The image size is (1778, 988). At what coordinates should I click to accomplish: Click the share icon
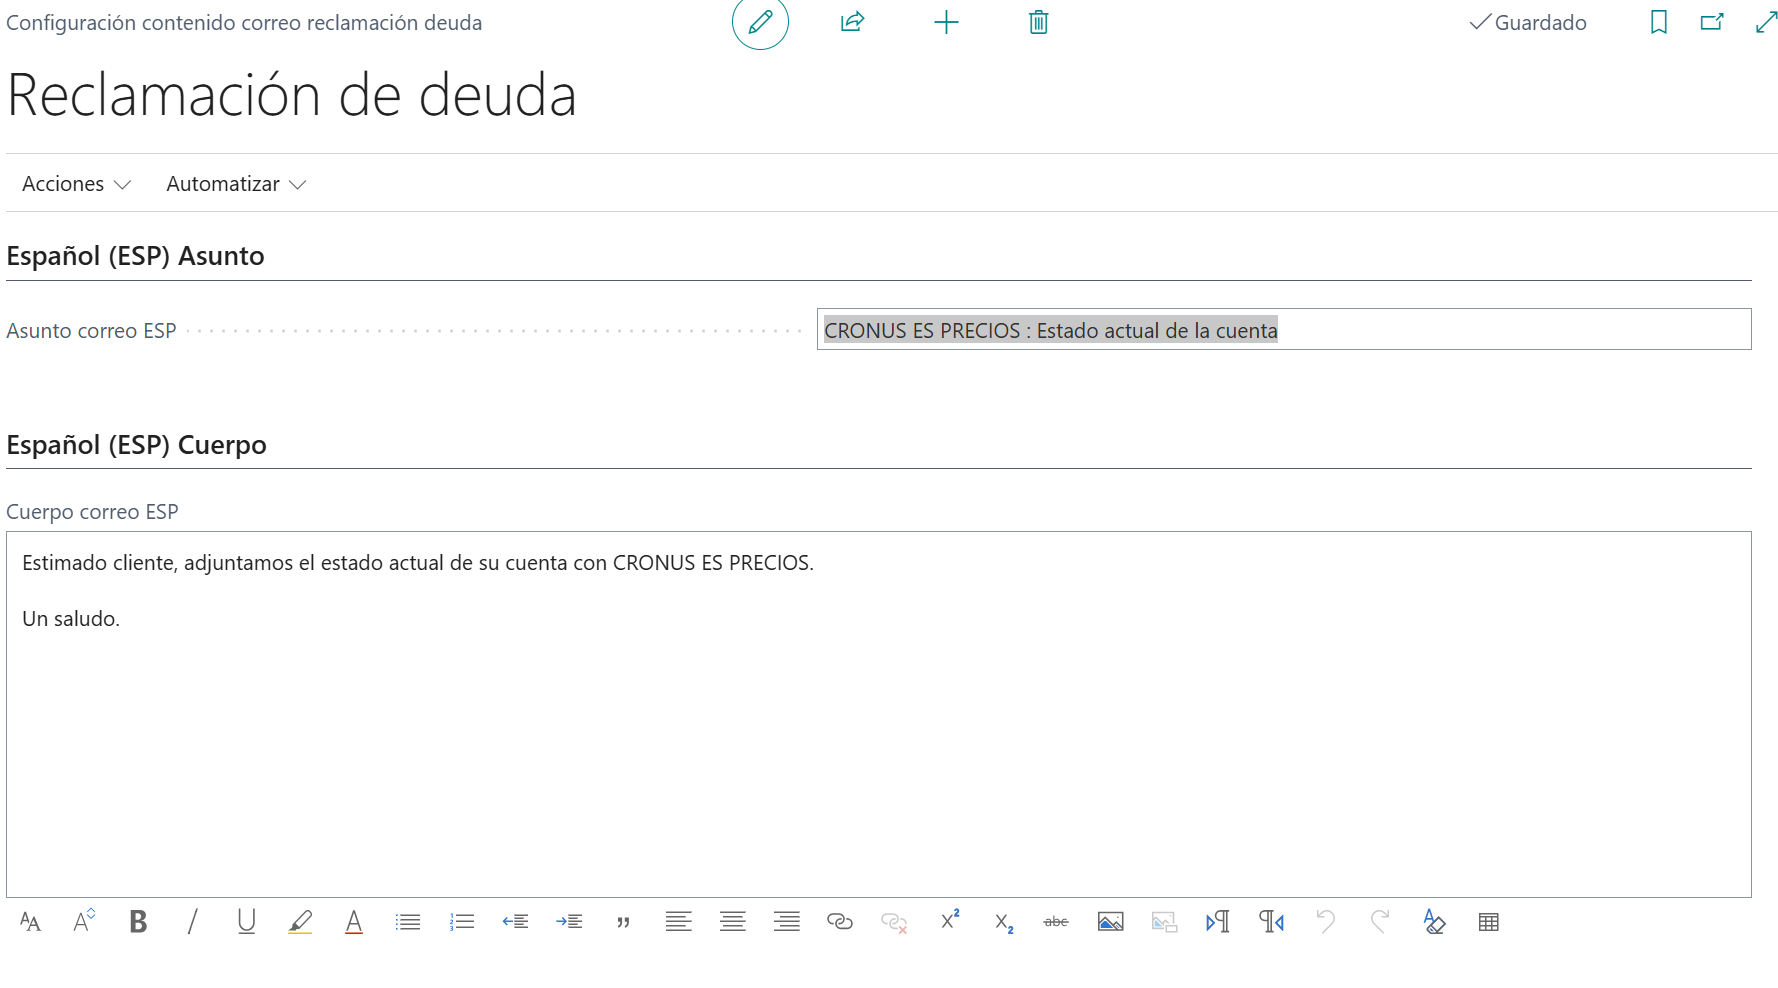(x=852, y=22)
